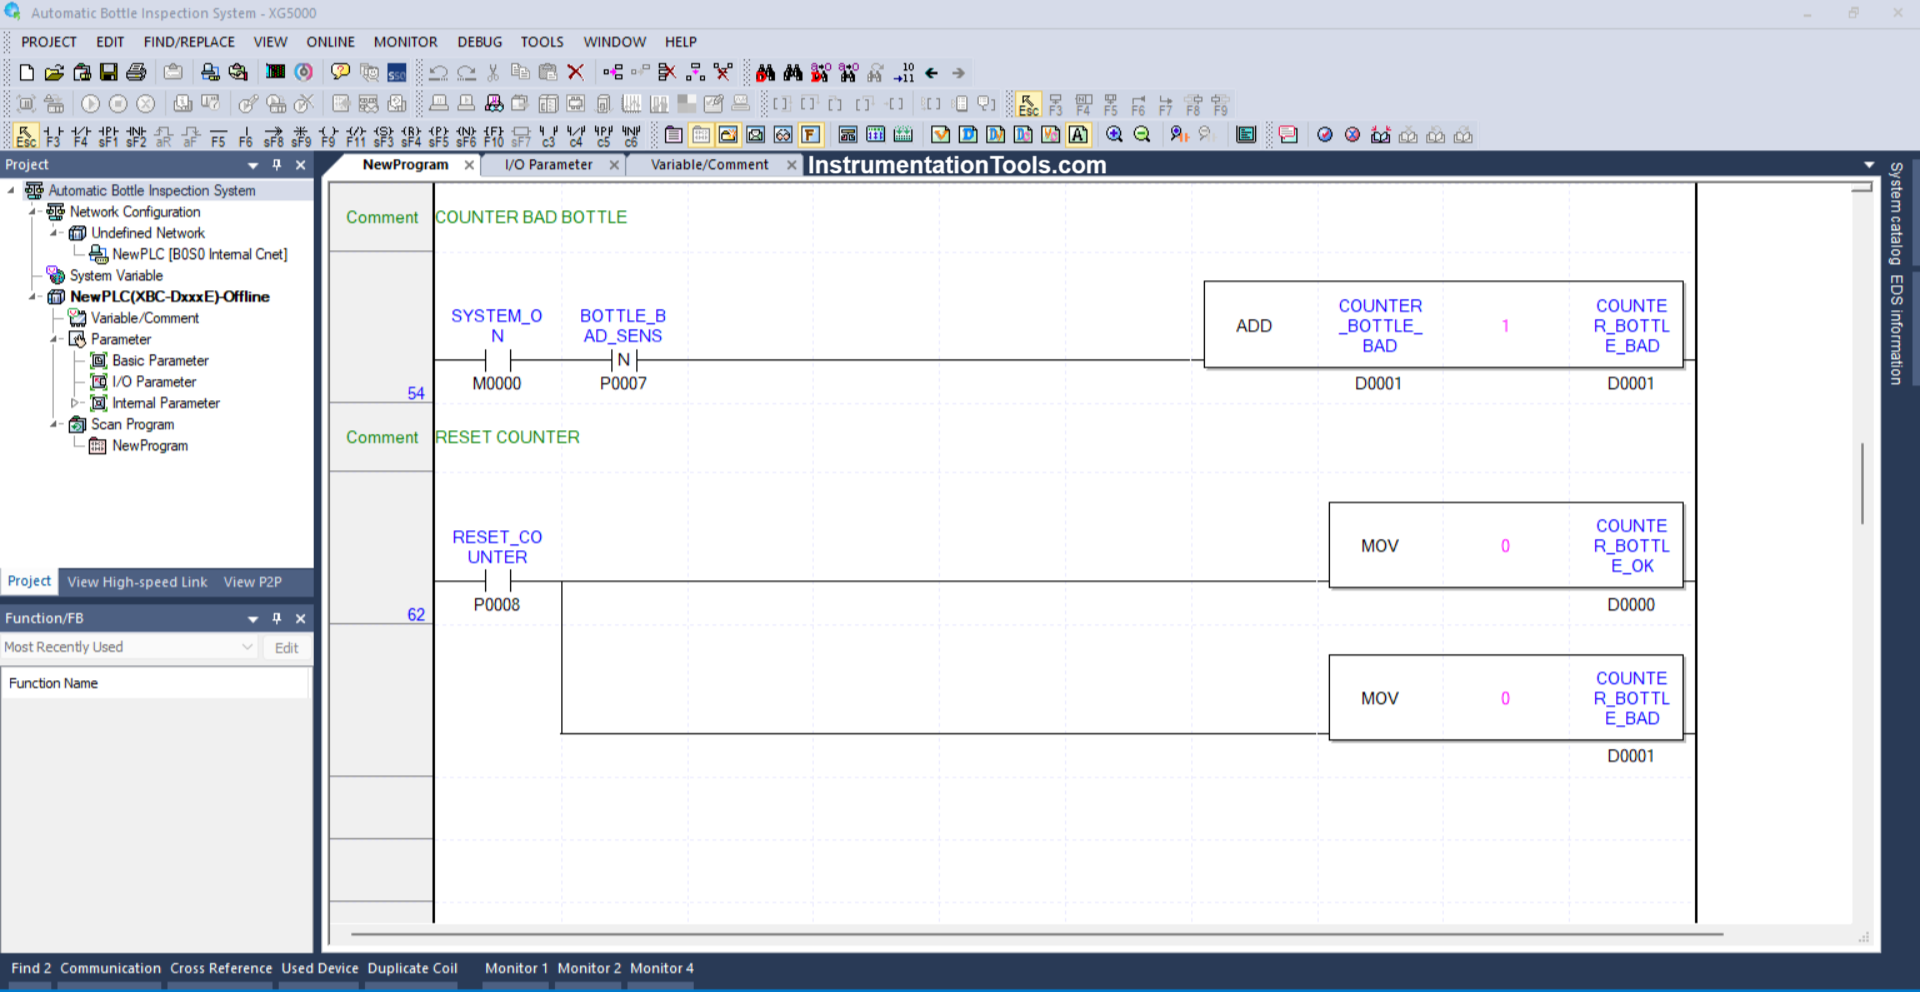
Task: Pin the Project panel
Action: 277,165
